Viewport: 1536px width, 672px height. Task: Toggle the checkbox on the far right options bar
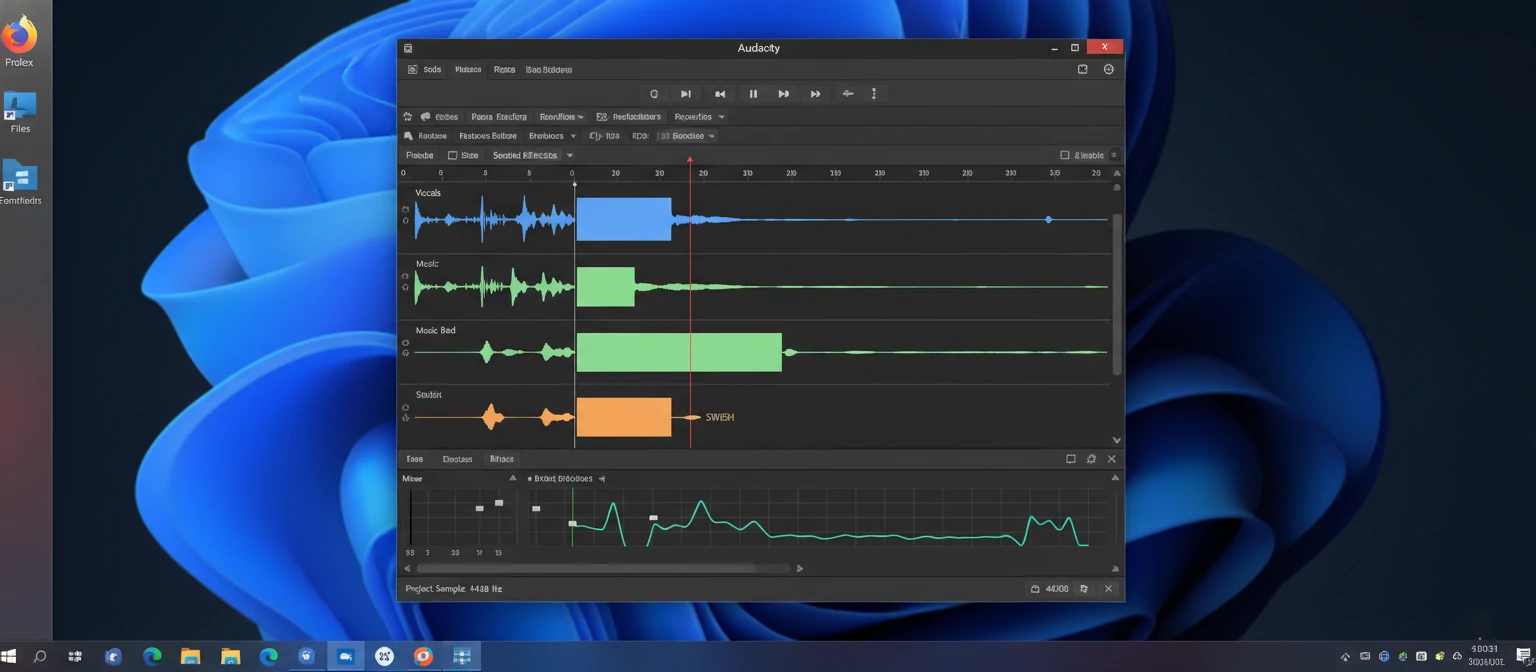coord(1066,155)
